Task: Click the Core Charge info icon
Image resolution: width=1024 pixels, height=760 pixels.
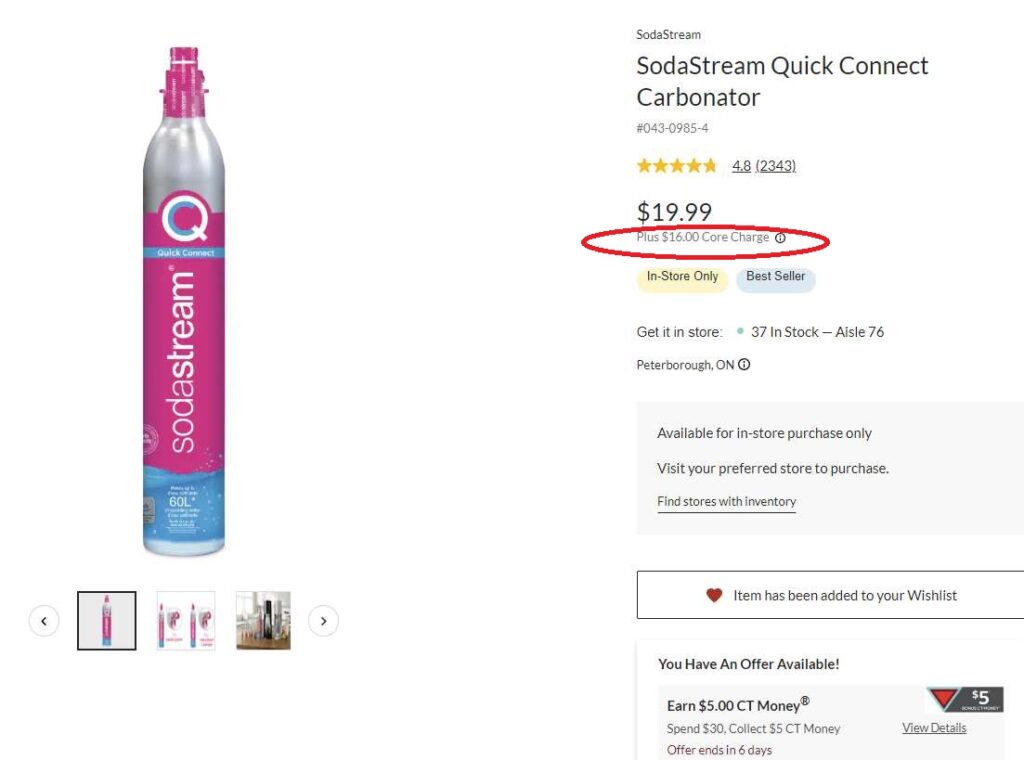Action: [780, 238]
